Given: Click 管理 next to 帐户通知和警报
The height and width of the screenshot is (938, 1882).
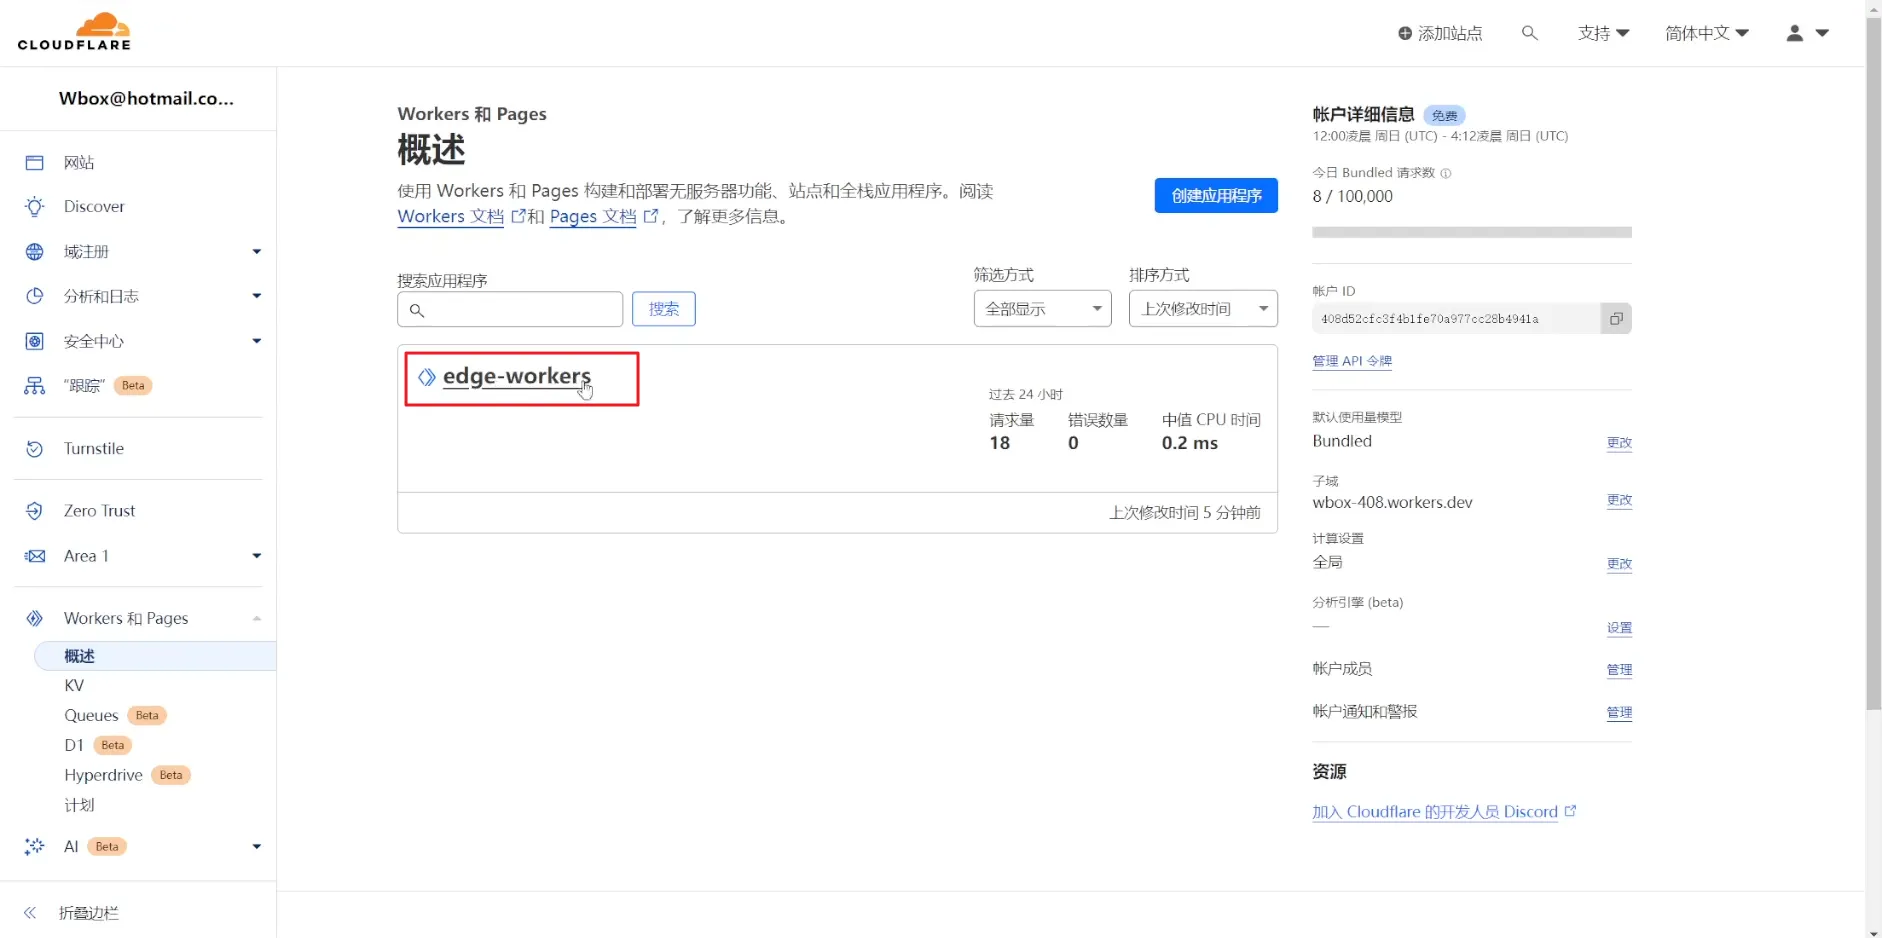Looking at the screenshot, I should click(x=1619, y=713).
